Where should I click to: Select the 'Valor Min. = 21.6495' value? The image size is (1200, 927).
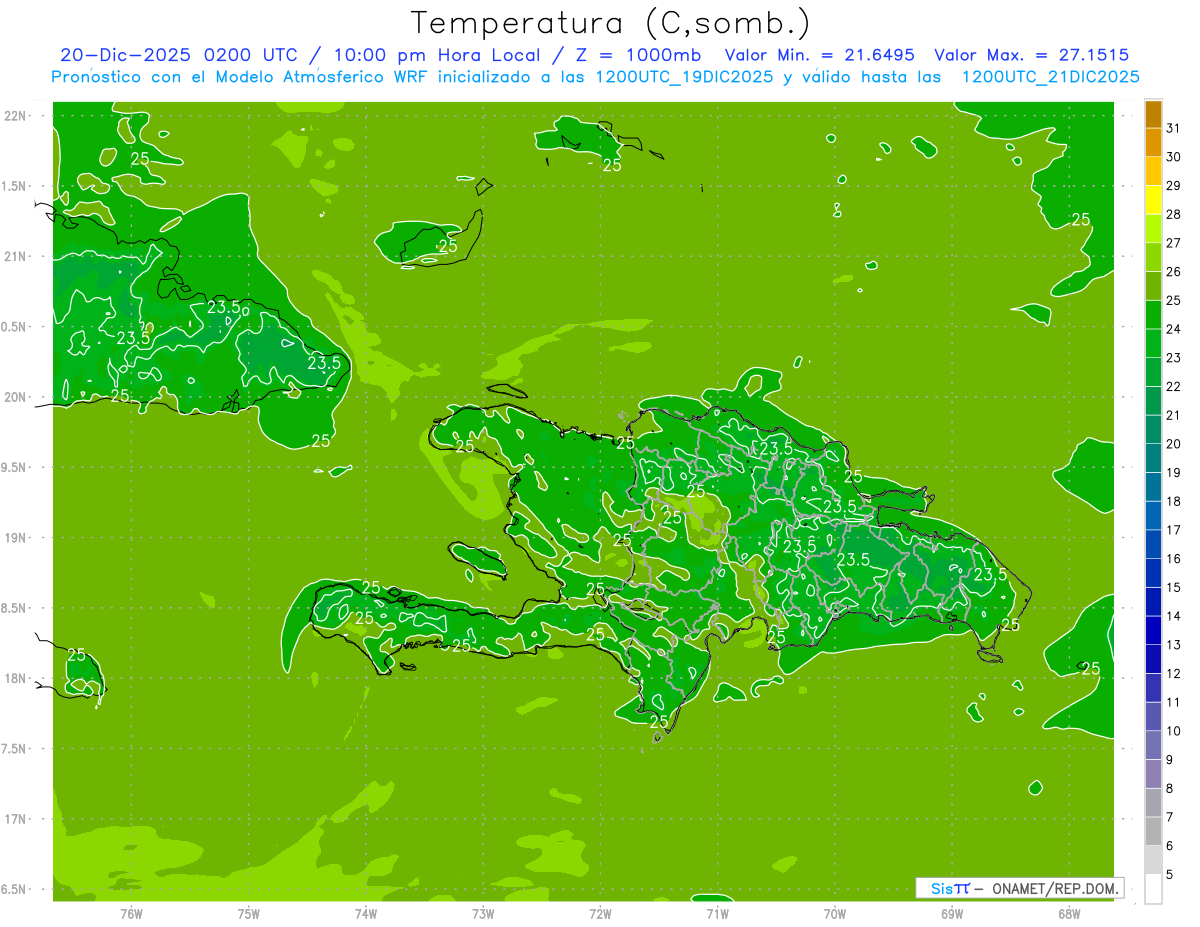819,55
